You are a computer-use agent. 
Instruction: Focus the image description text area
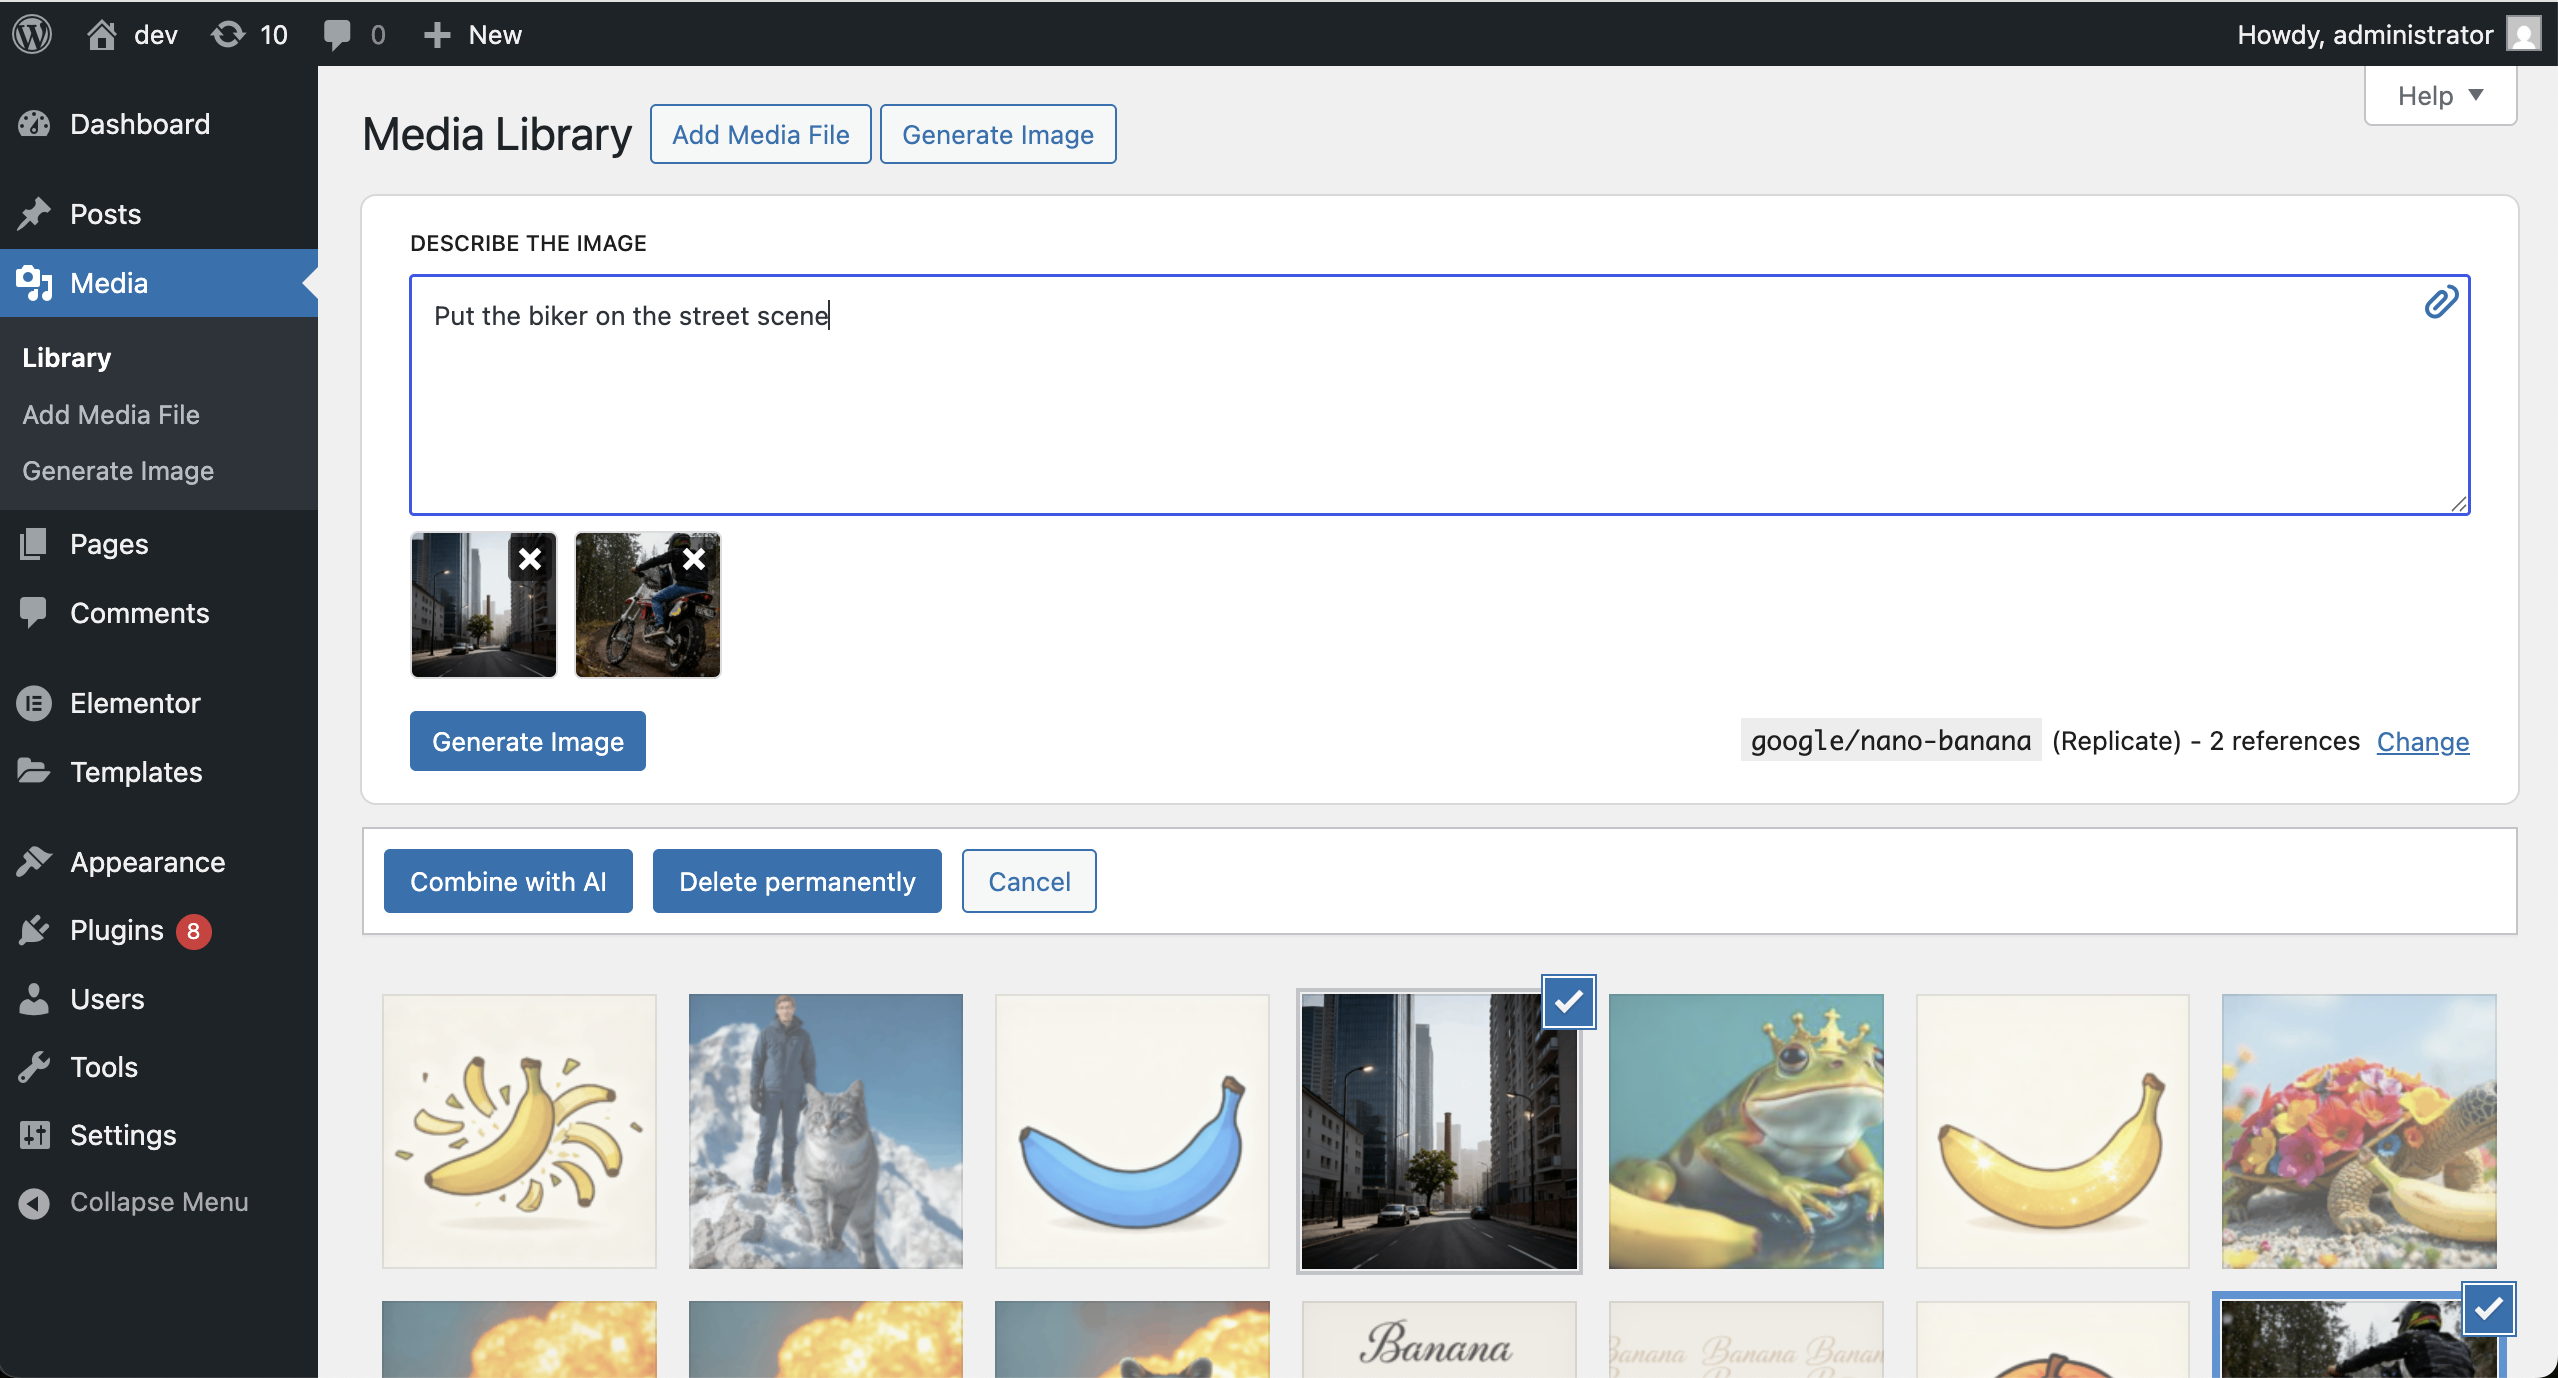click(1440, 395)
